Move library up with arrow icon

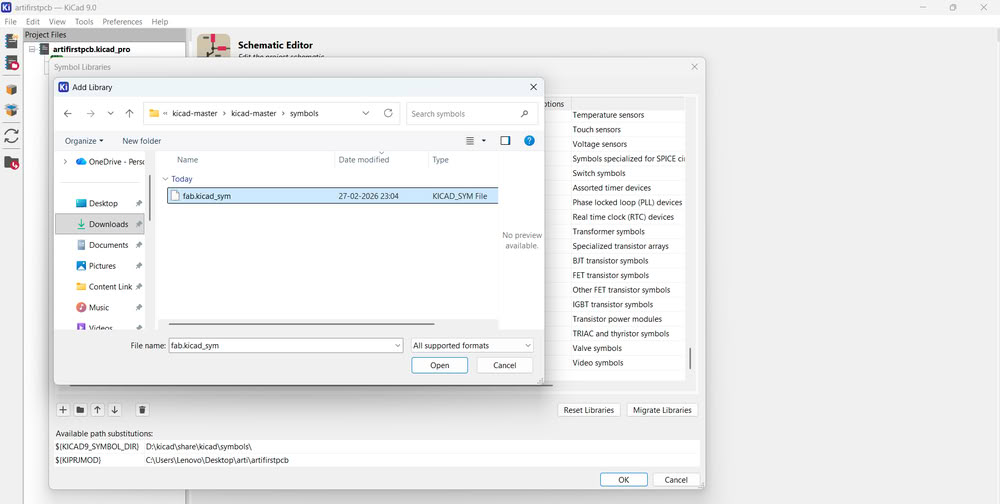coord(98,410)
